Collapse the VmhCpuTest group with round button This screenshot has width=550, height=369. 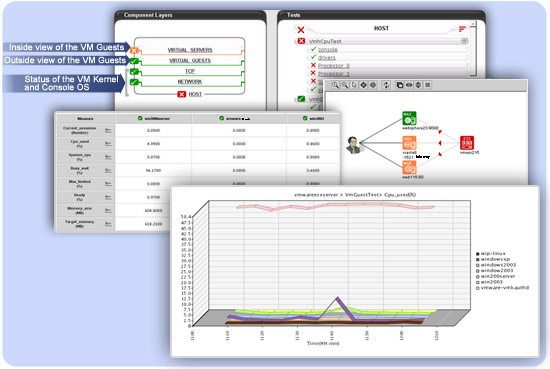coord(464,41)
